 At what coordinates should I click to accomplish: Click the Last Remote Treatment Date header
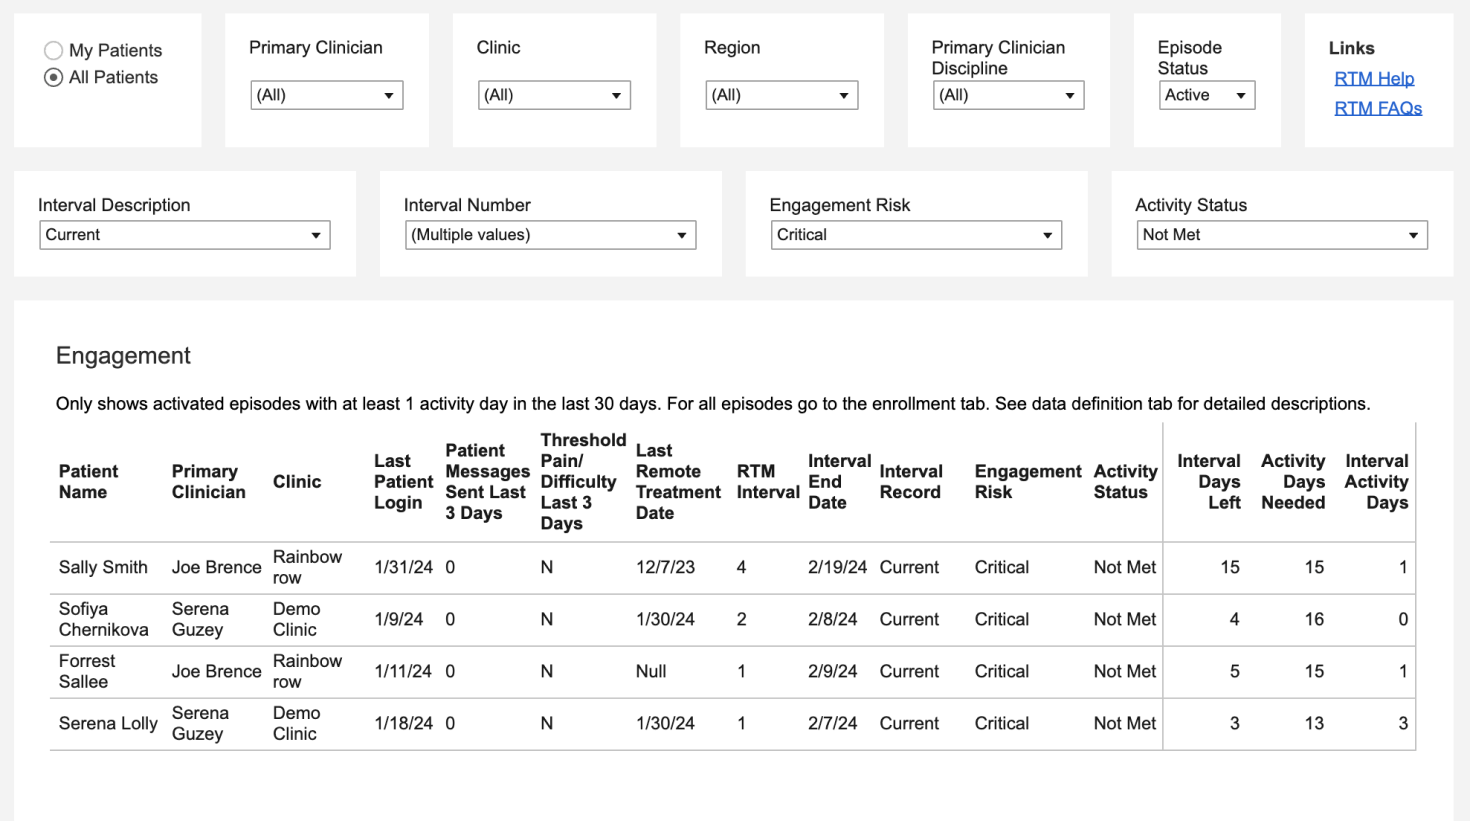coord(678,482)
